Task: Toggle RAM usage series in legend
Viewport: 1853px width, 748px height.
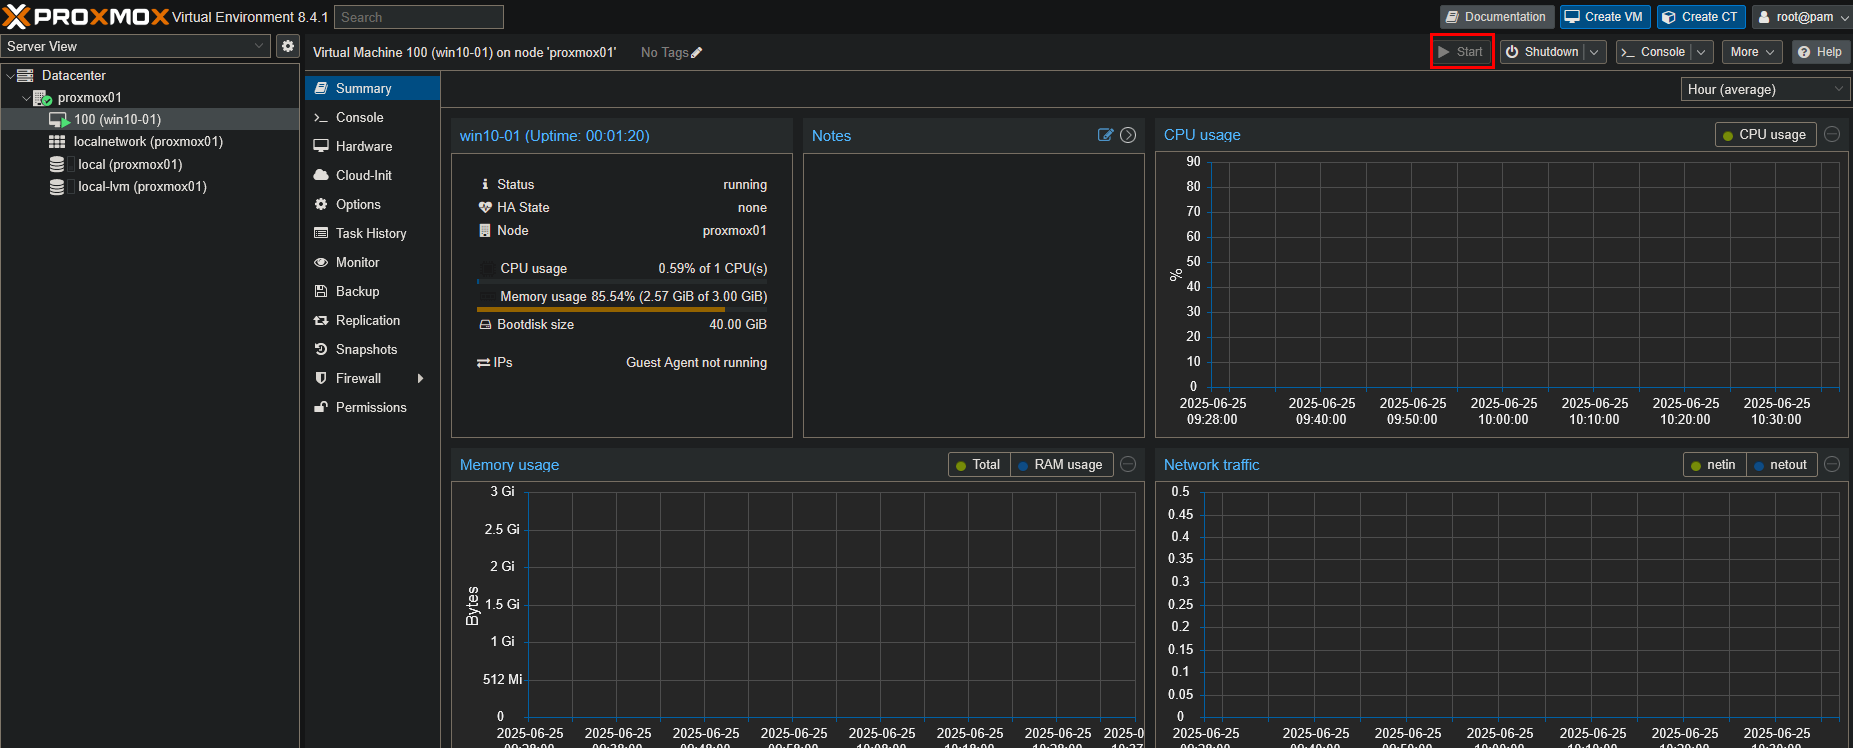Action: tap(1061, 465)
